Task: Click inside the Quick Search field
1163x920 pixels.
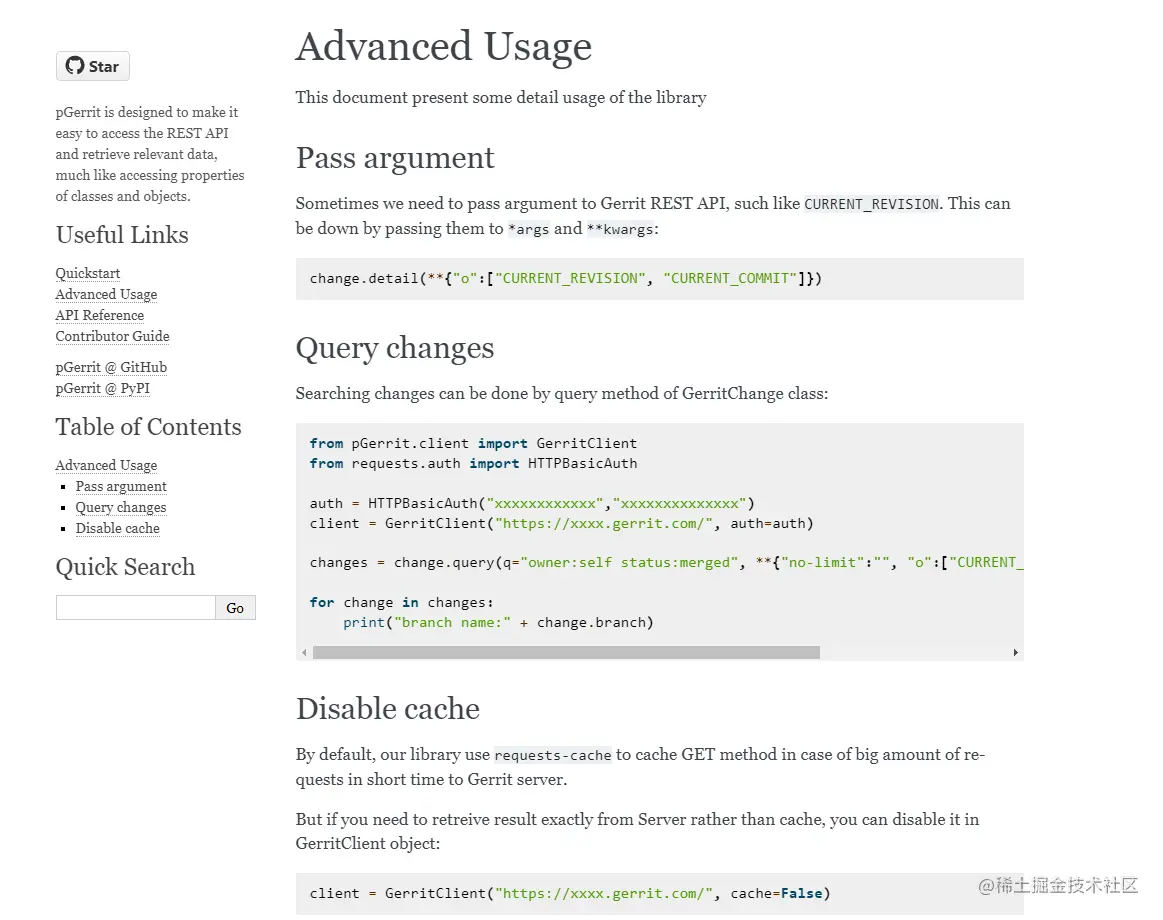Action: (135, 607)
